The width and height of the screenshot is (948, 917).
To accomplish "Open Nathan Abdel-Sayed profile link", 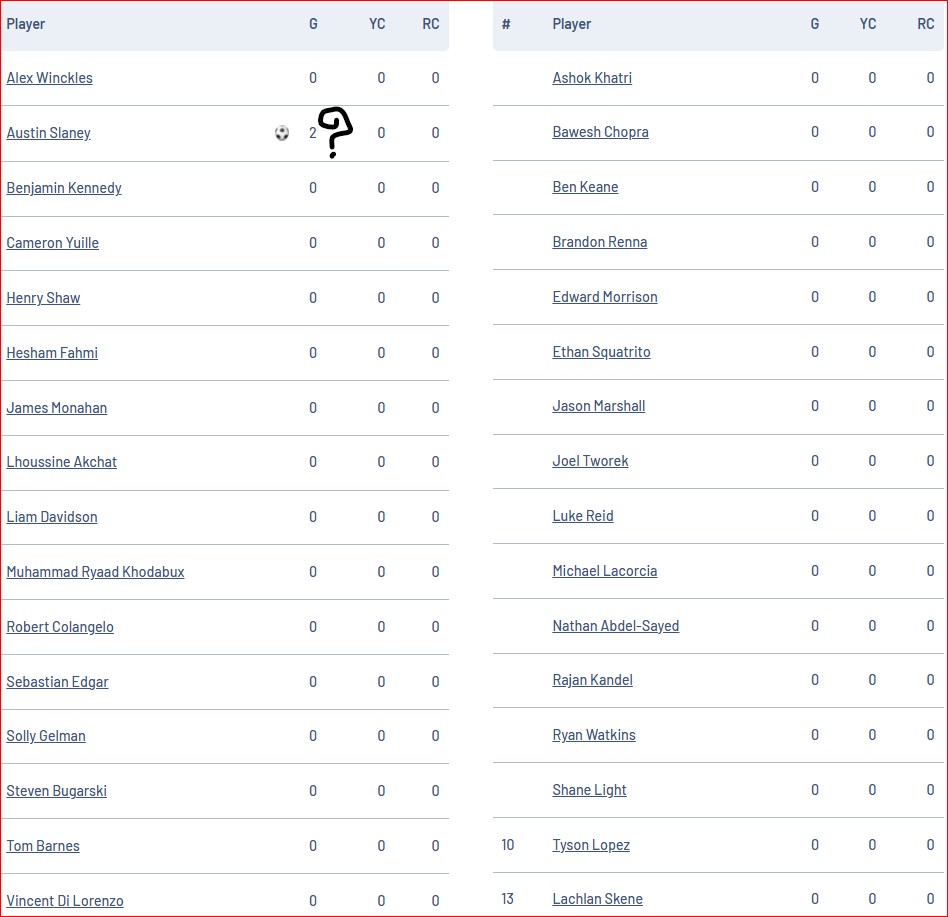I will (615, 626).
